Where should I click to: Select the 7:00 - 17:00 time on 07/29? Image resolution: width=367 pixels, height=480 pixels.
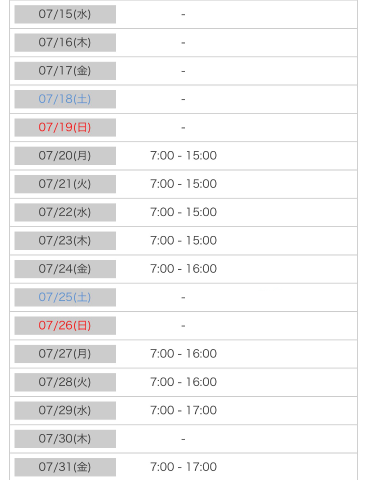183,410
